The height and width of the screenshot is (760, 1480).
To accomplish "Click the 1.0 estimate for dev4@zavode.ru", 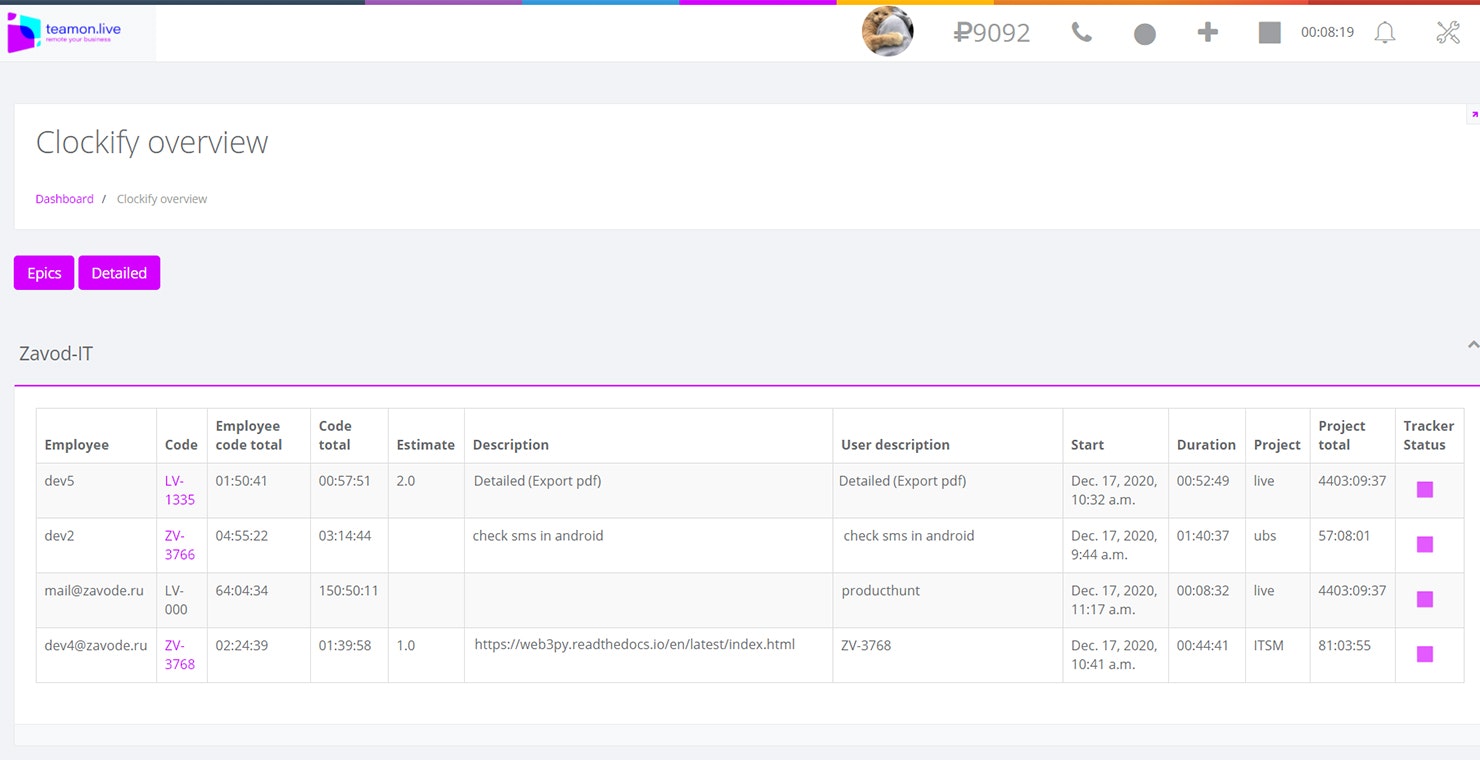I will point(405,646).
